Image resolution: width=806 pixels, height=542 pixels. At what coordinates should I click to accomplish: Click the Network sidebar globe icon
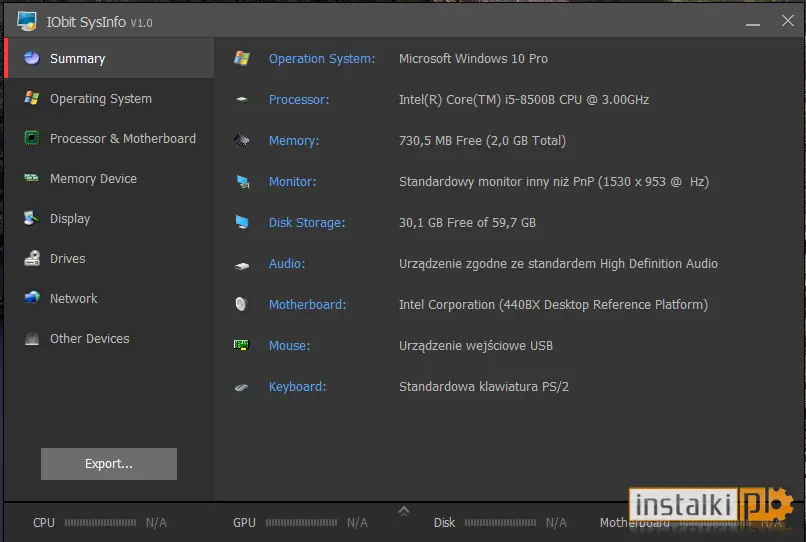[x=32, y=298]
